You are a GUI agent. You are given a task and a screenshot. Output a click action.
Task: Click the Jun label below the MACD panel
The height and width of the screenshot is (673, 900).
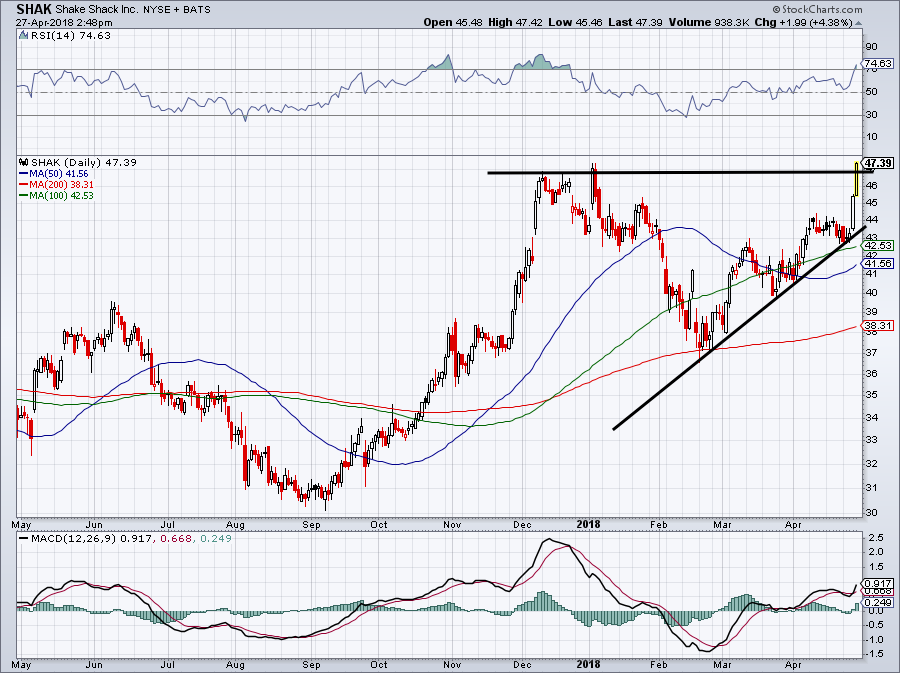94,665
